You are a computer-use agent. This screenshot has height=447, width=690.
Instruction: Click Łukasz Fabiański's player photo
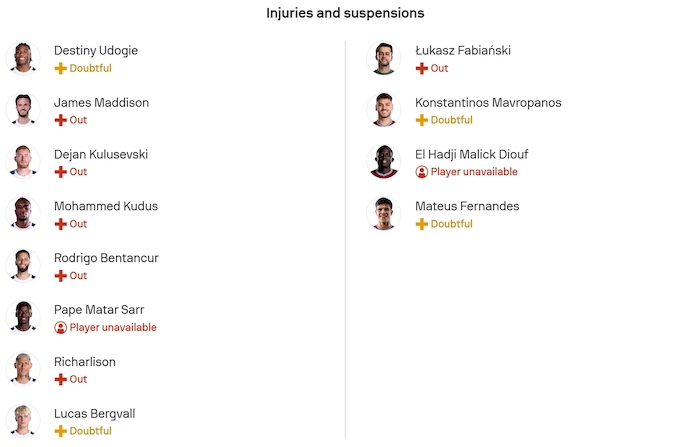pyautogui.click(x=384, y=57)
